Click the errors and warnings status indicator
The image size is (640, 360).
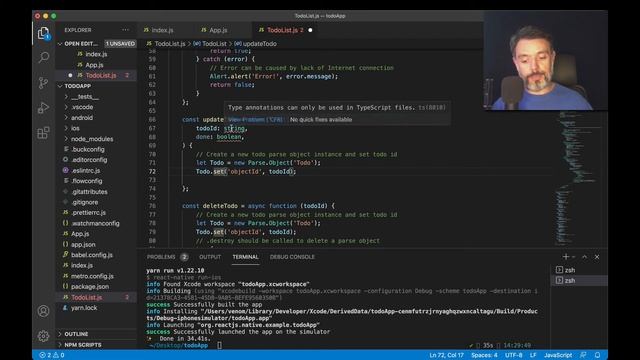point(51,355)
